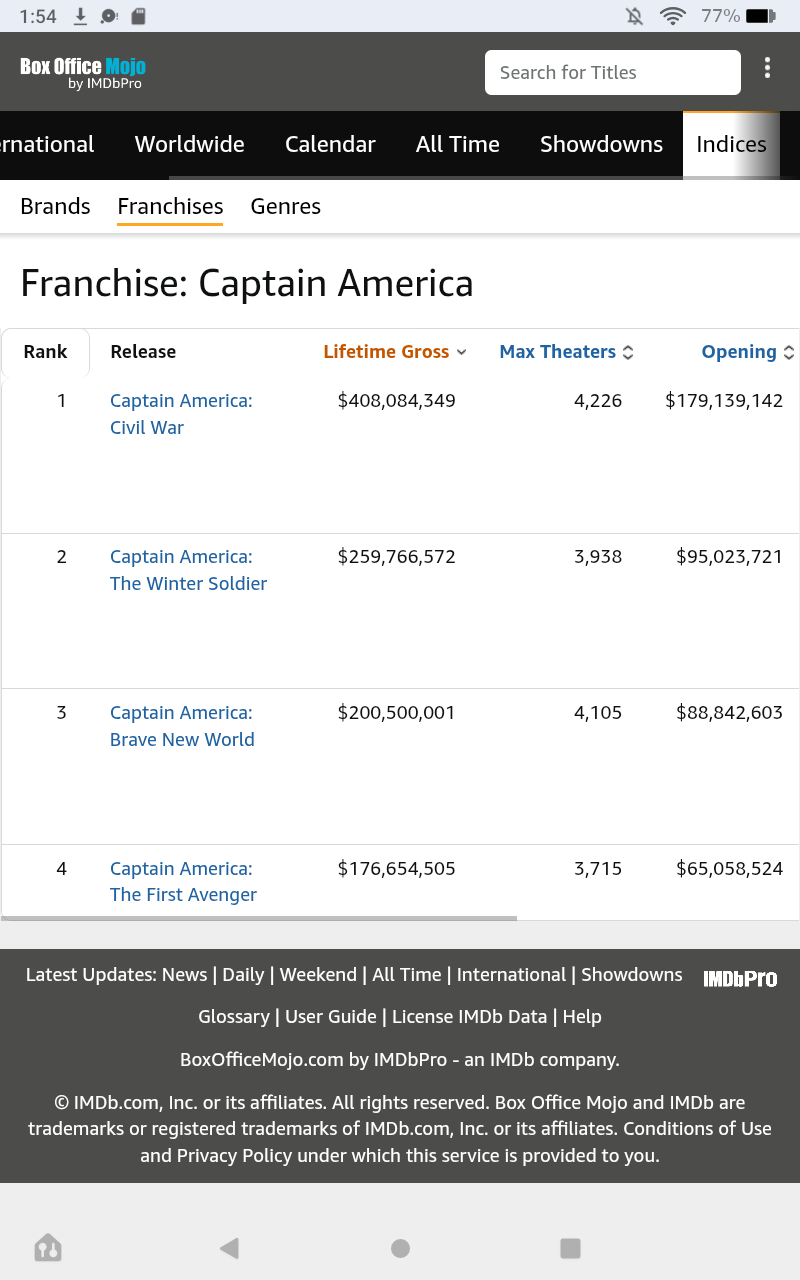Select the Genres sub-tab
Screen dimensions: 800x1280
click(286, 207)
